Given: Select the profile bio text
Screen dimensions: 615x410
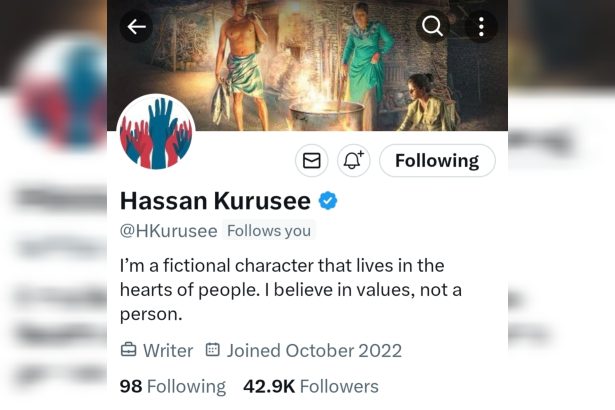Looking at the screenshot, I should 291,290.
